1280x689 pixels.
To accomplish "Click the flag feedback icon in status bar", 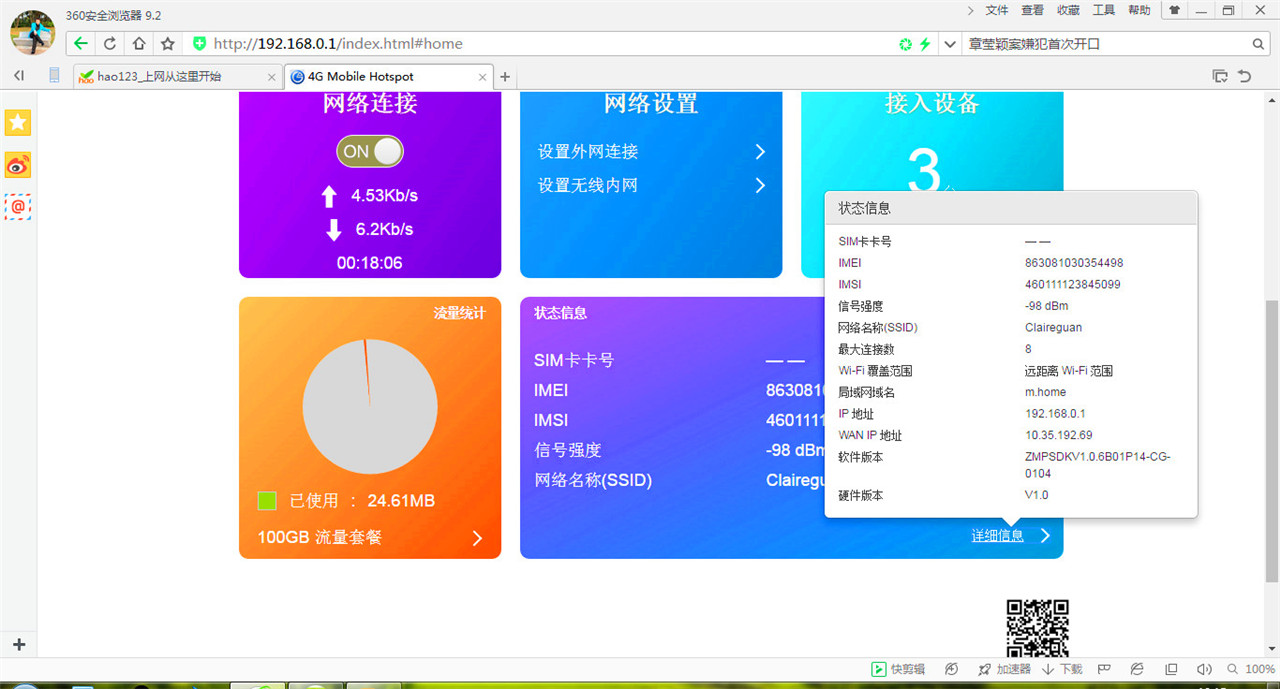I will pyautogui.click(x=1102, y=669).
